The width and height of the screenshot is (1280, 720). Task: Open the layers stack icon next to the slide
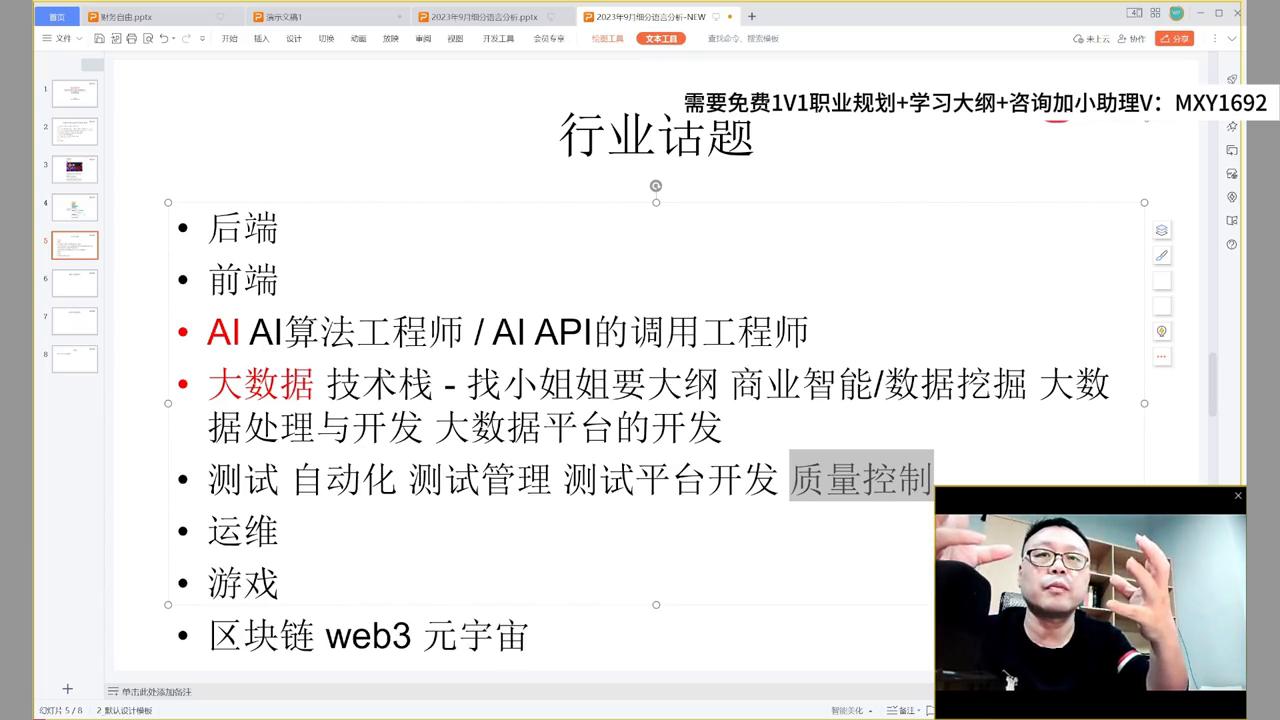(x=1161, y=230)
